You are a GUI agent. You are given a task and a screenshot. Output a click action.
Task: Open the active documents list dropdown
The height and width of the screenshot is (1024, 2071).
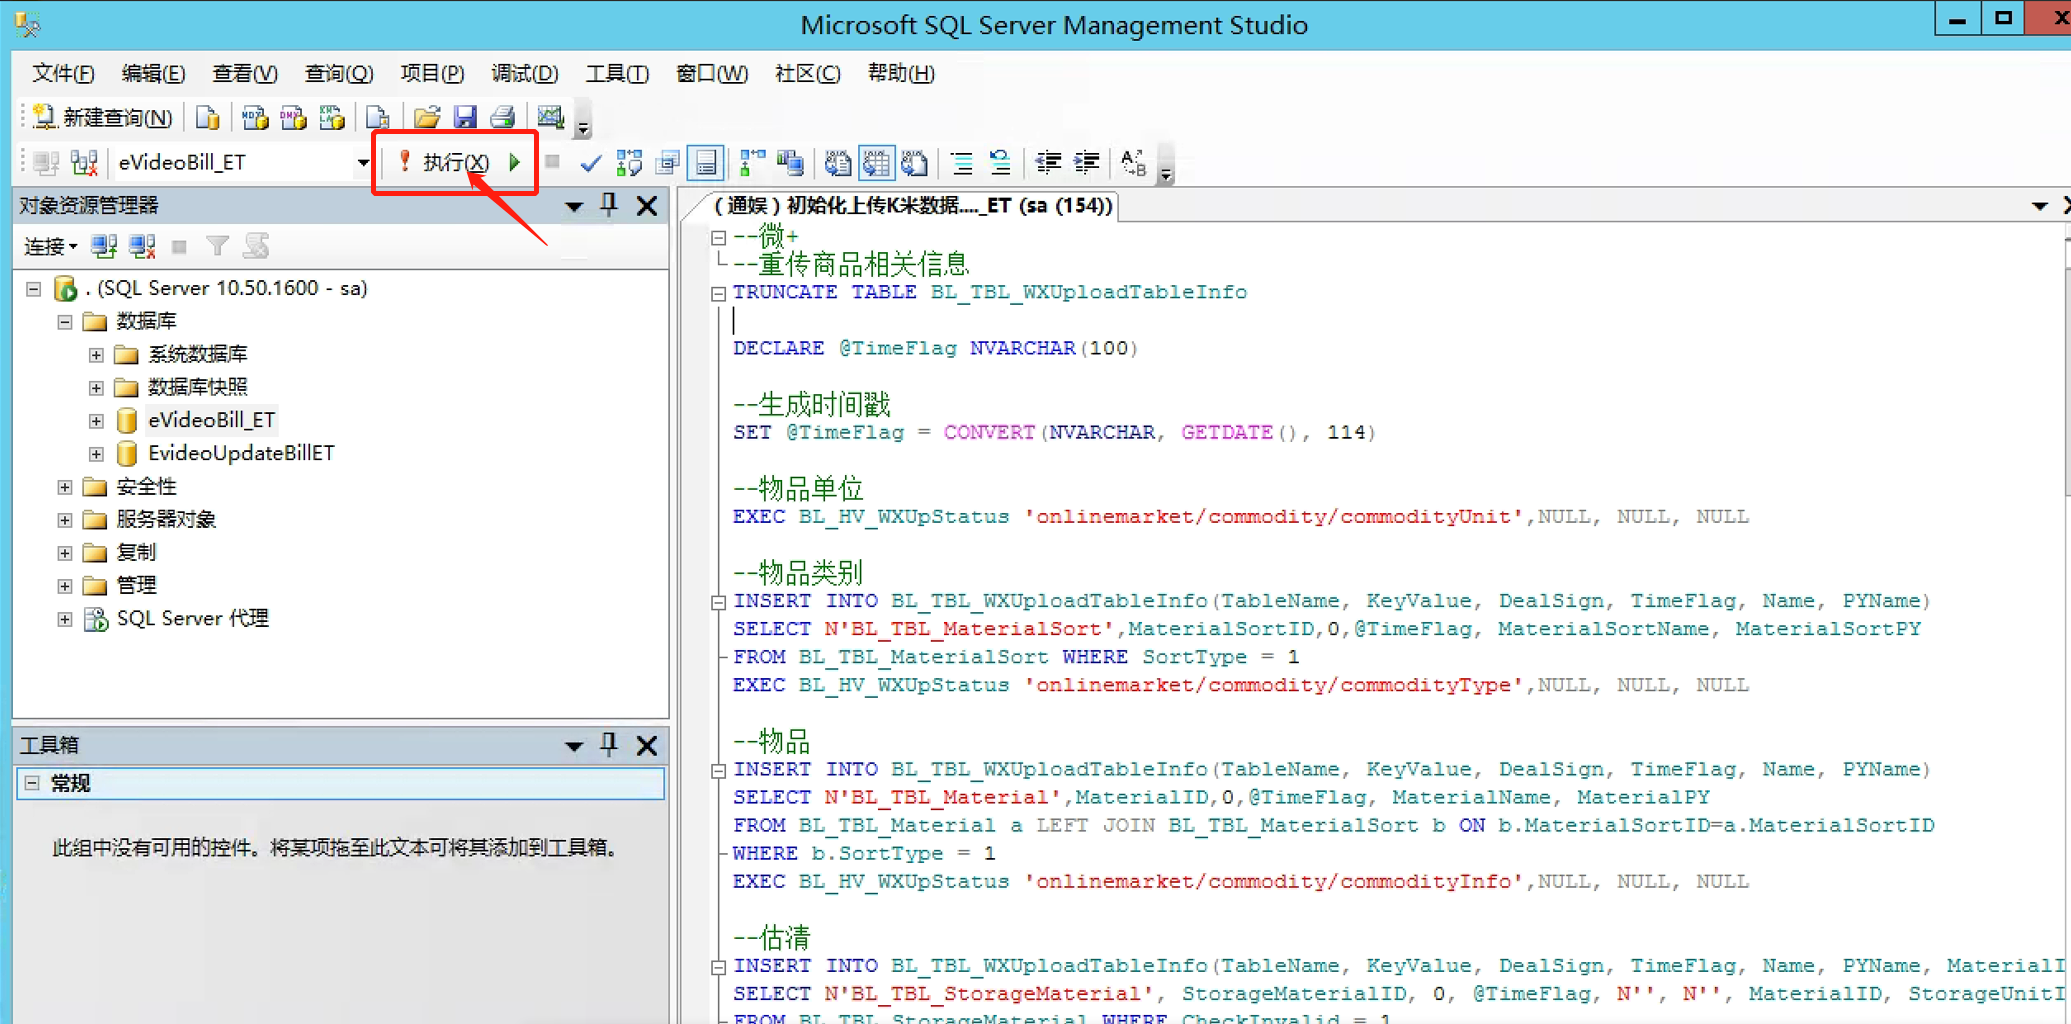(2040, 206)
